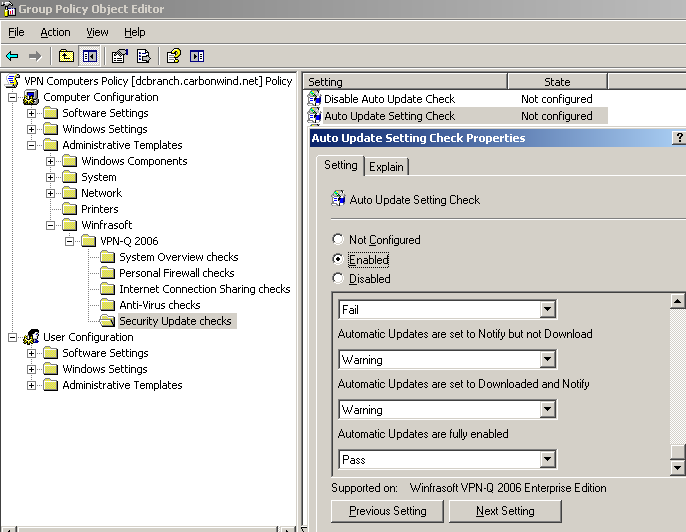This screenshot has height=532, width=686.
Task: Click the Previous Setting button
Action: [x=387, y=511]
